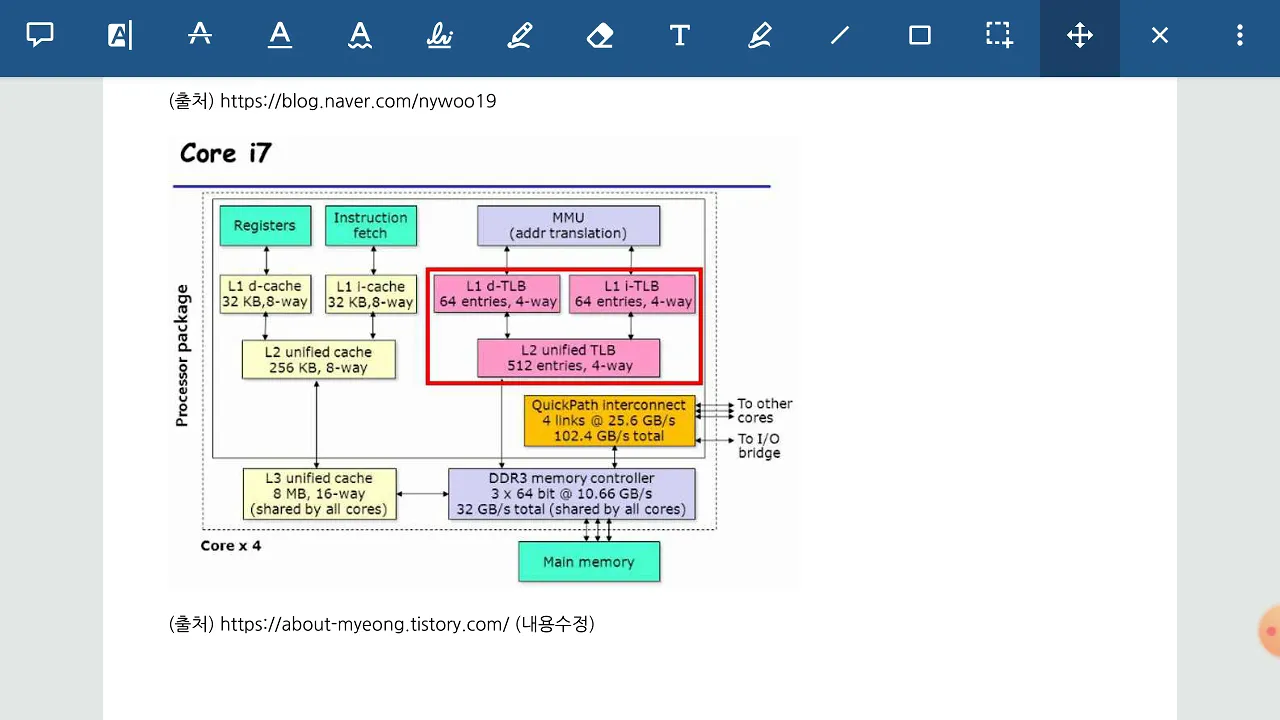1280x720 pixels.
Task: Click the 'L2 unified TLB' box
Action: click(568, 358)
